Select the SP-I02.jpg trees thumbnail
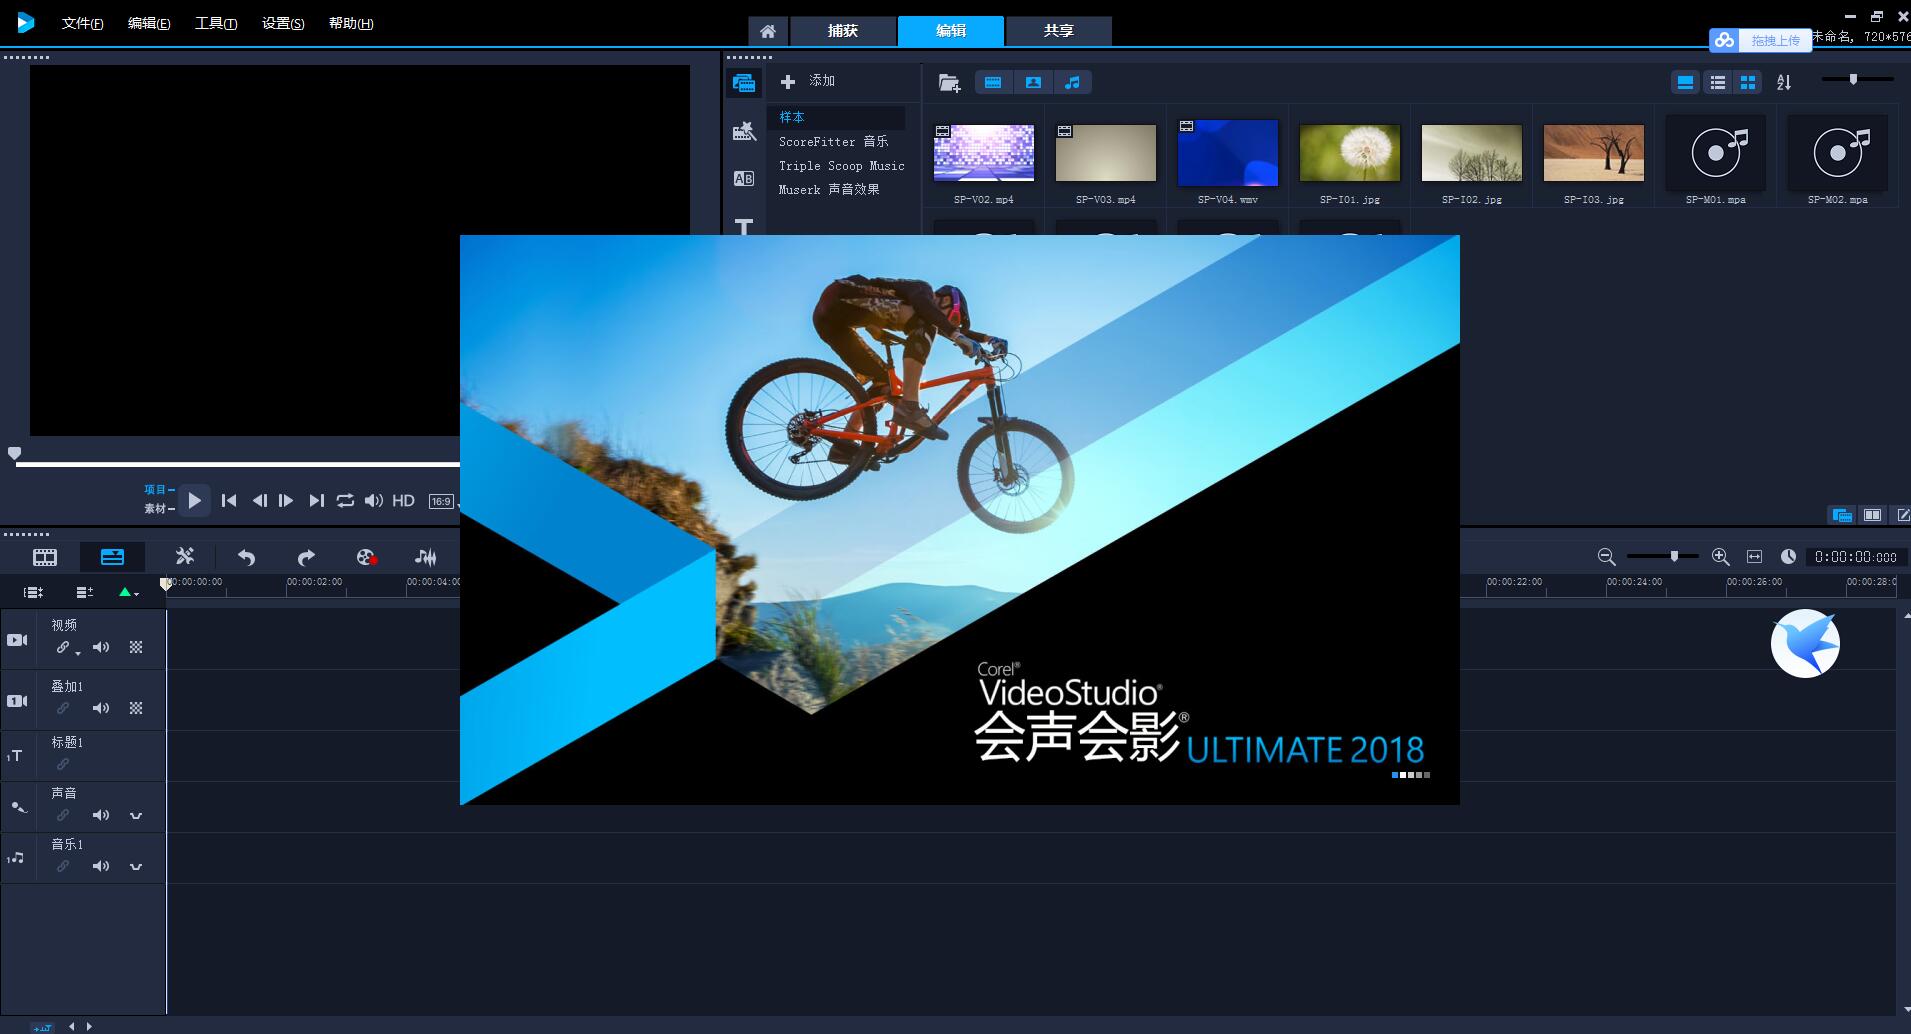Image resolution: width=1911 pixels, height=1034 pixels. (x=1471, y=153)
